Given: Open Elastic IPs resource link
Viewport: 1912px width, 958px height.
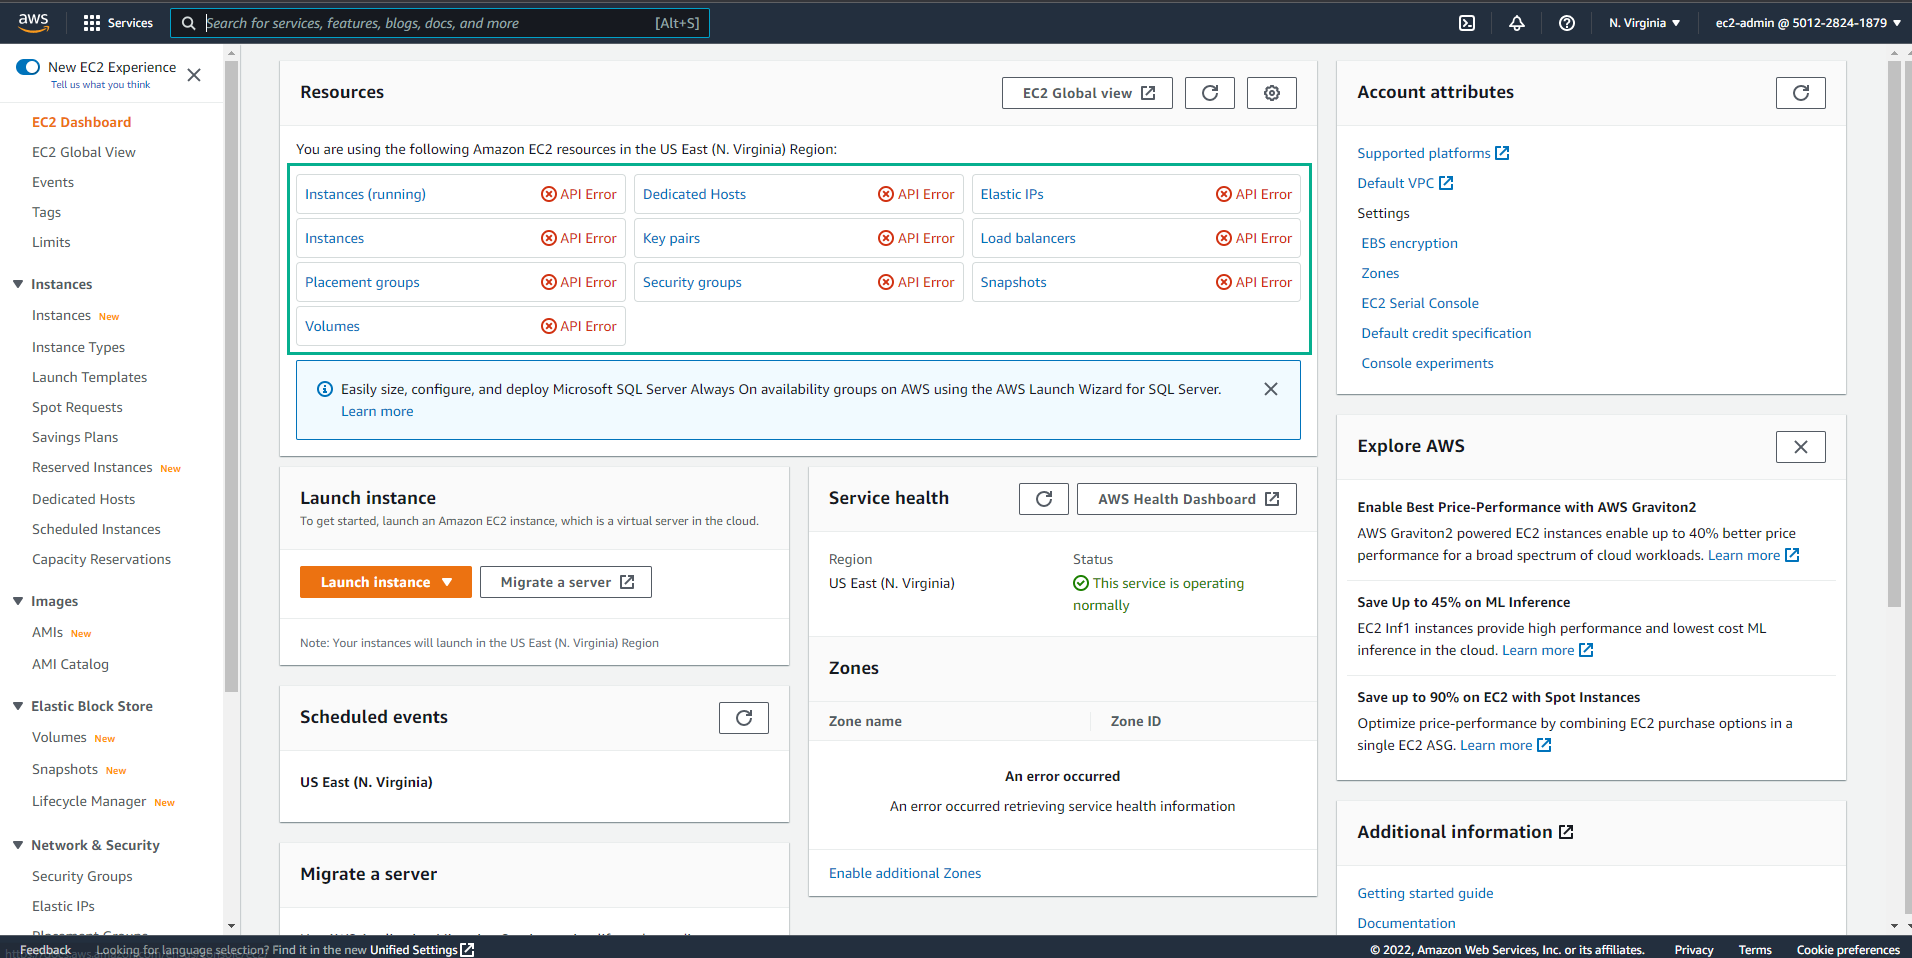Looking at the screenshot, I should pos(1012,194).
